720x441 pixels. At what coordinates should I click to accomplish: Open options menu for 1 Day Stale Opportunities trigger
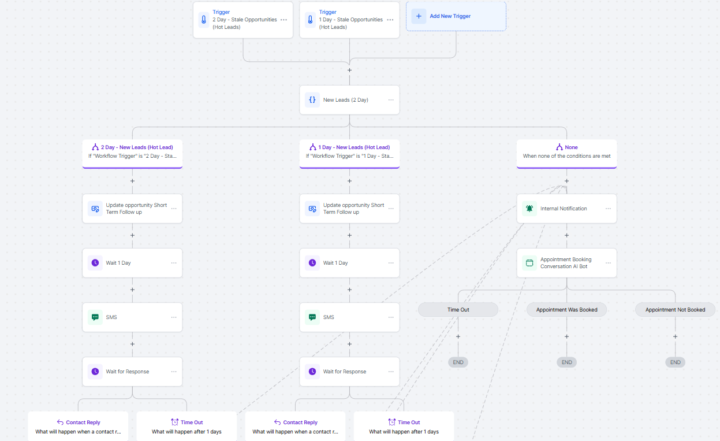point(390,20)
